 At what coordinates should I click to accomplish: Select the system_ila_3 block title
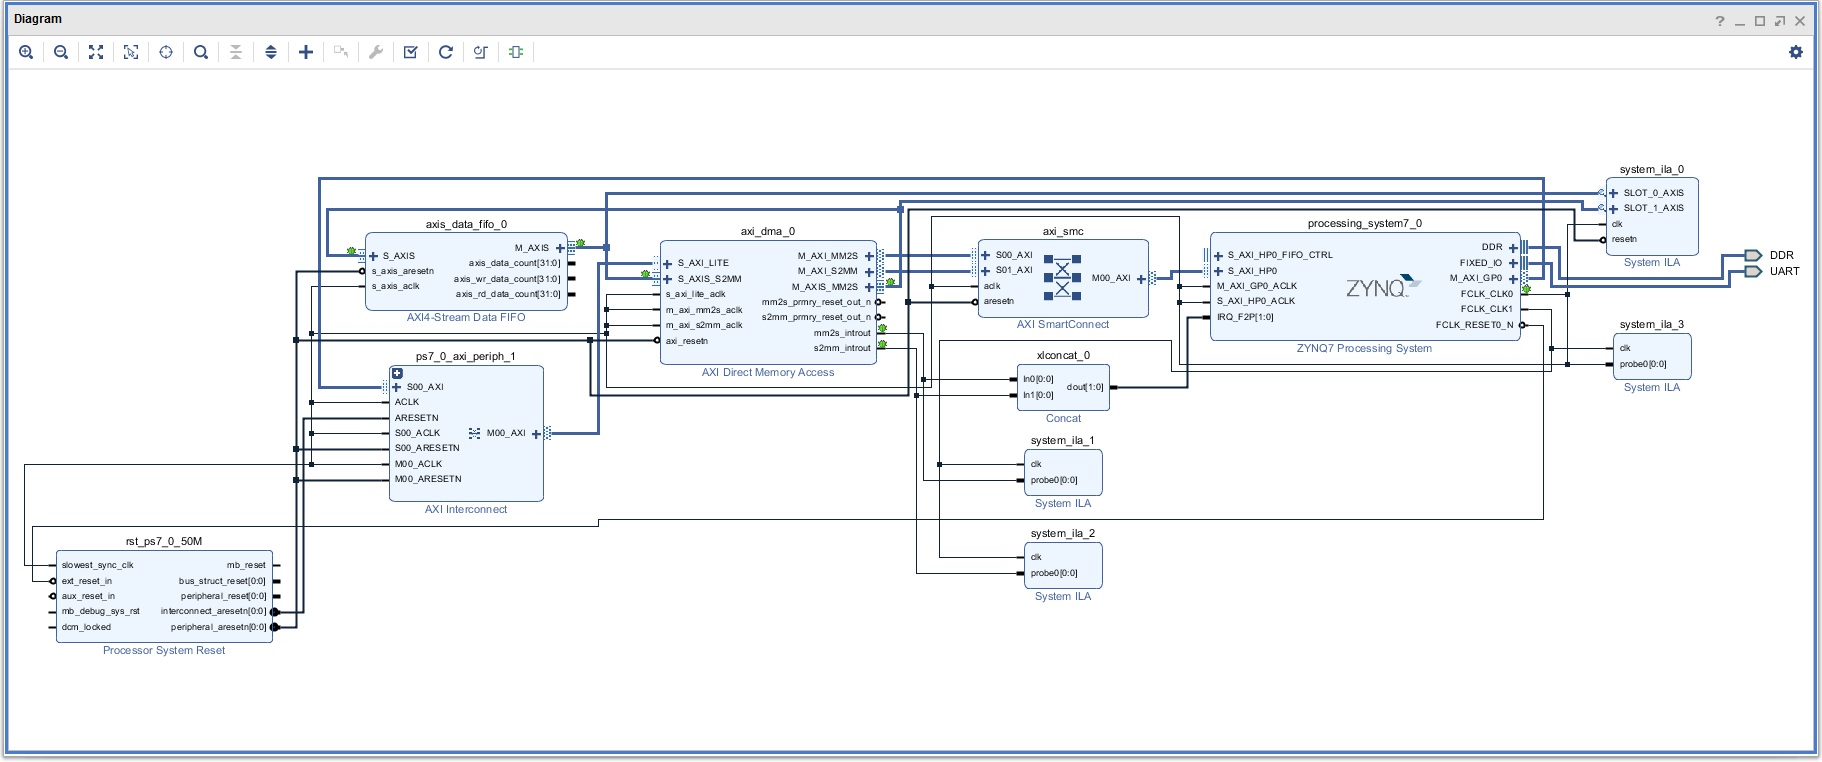(1652, 324)
